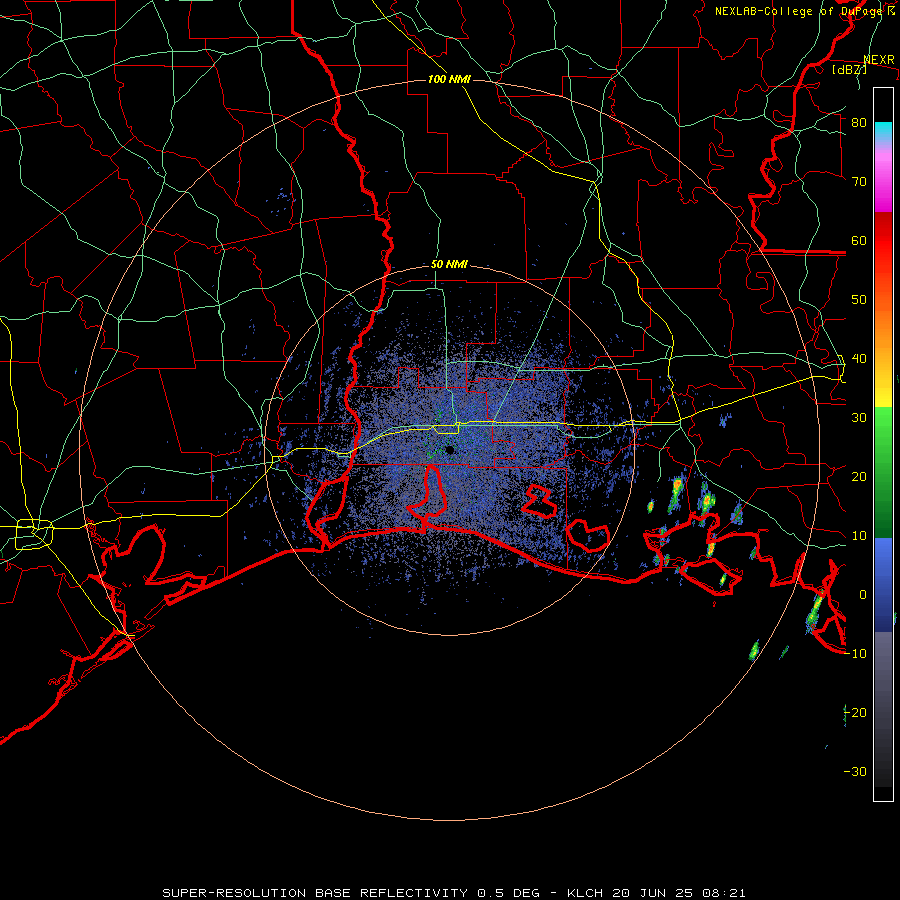Image resolution: width=900 pixels, height=900 pixels.
Task: Click the black radar site dot at center
Action: tap(450, 450)
